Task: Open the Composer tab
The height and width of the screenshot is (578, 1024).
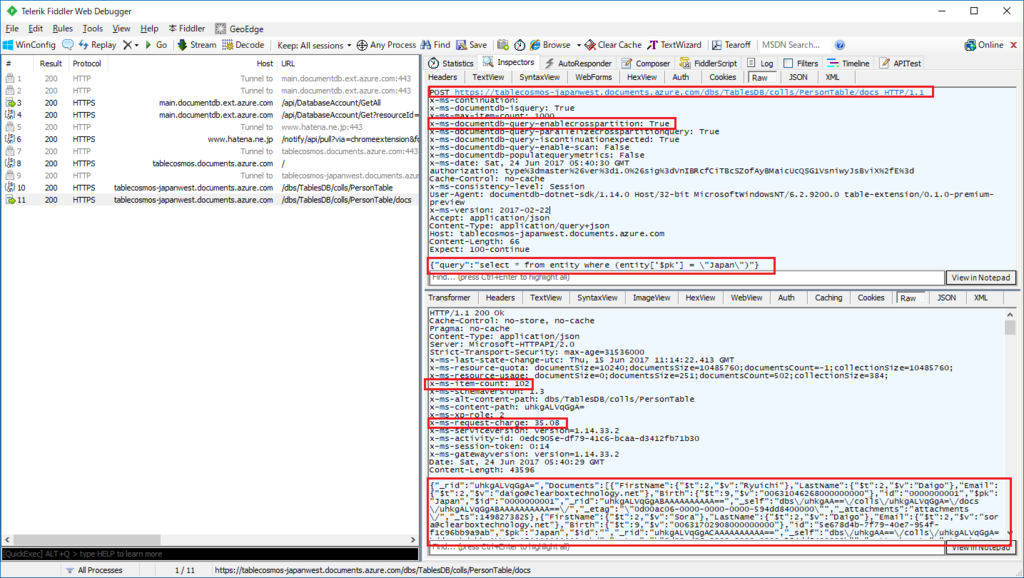Action: (646, 63)
